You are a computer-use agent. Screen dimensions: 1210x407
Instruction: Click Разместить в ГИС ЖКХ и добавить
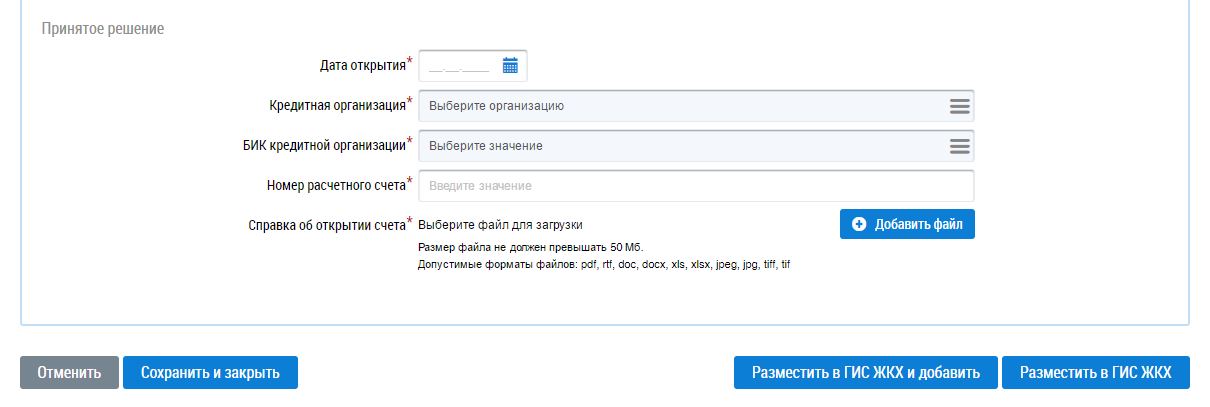[x=865, y=373]
